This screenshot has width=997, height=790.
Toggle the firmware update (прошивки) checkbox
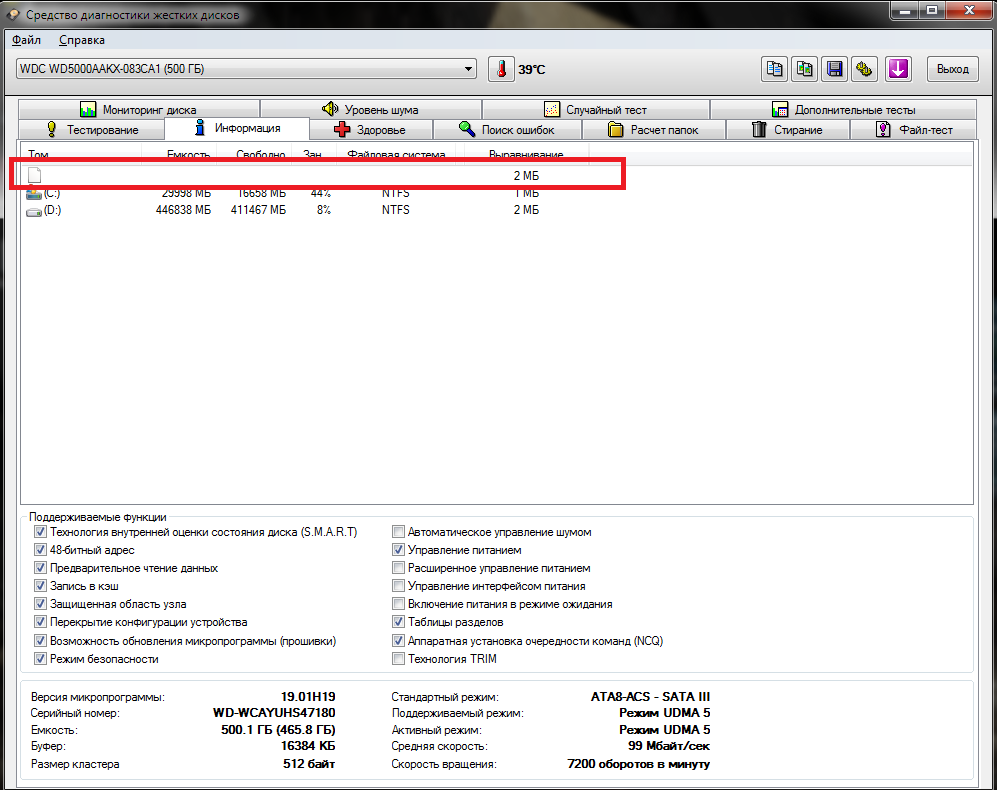(x=40, y=641)
